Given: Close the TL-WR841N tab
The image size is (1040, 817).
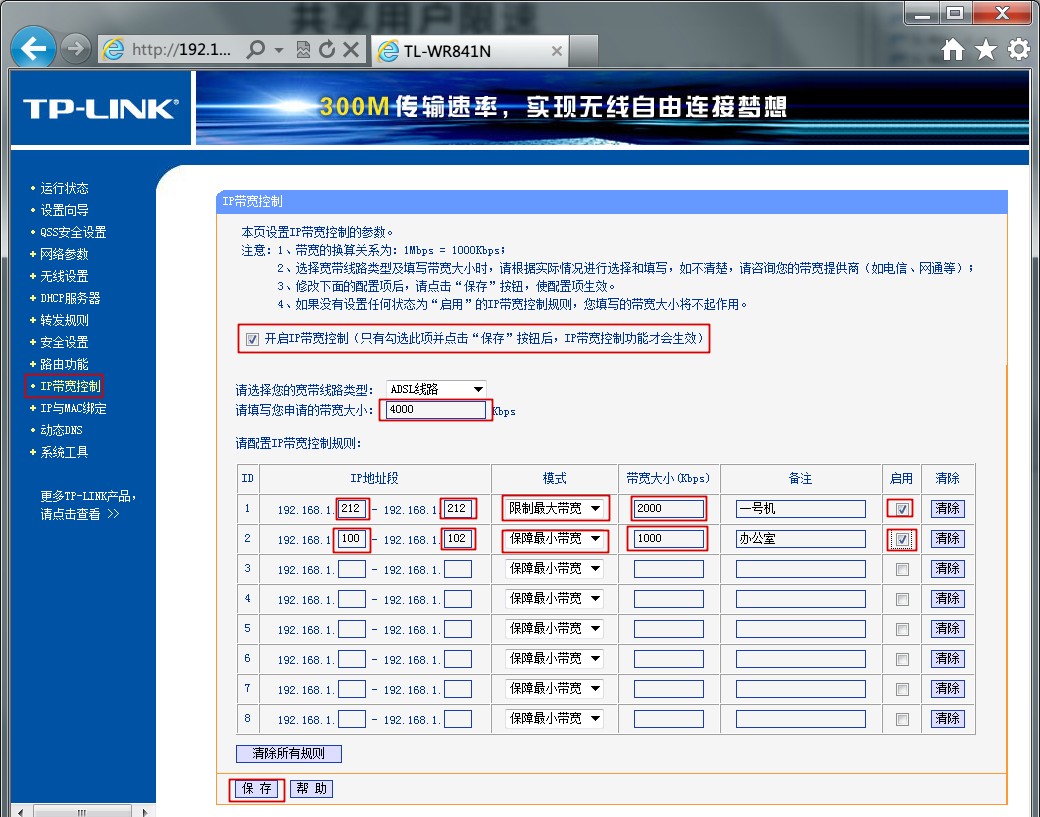Looking at the screenshot, I should click(x=557, y=51).
